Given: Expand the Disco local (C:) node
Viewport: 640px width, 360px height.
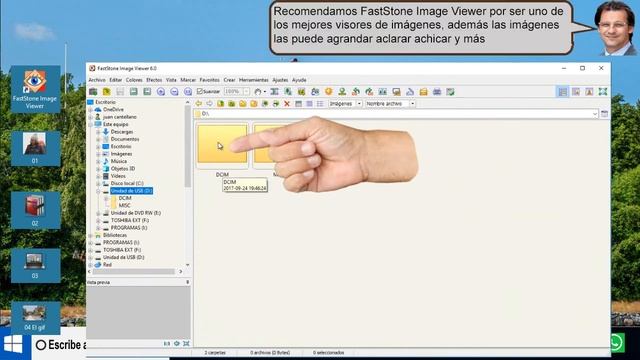Looking at the screenshot, I should (x=98, y=184).
